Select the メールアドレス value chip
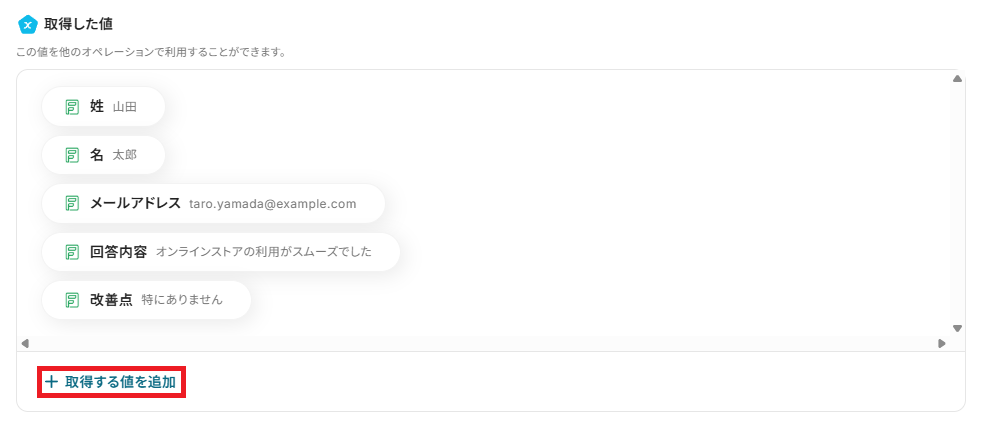This screenshot has height=430, width=982. coord(213,203)
